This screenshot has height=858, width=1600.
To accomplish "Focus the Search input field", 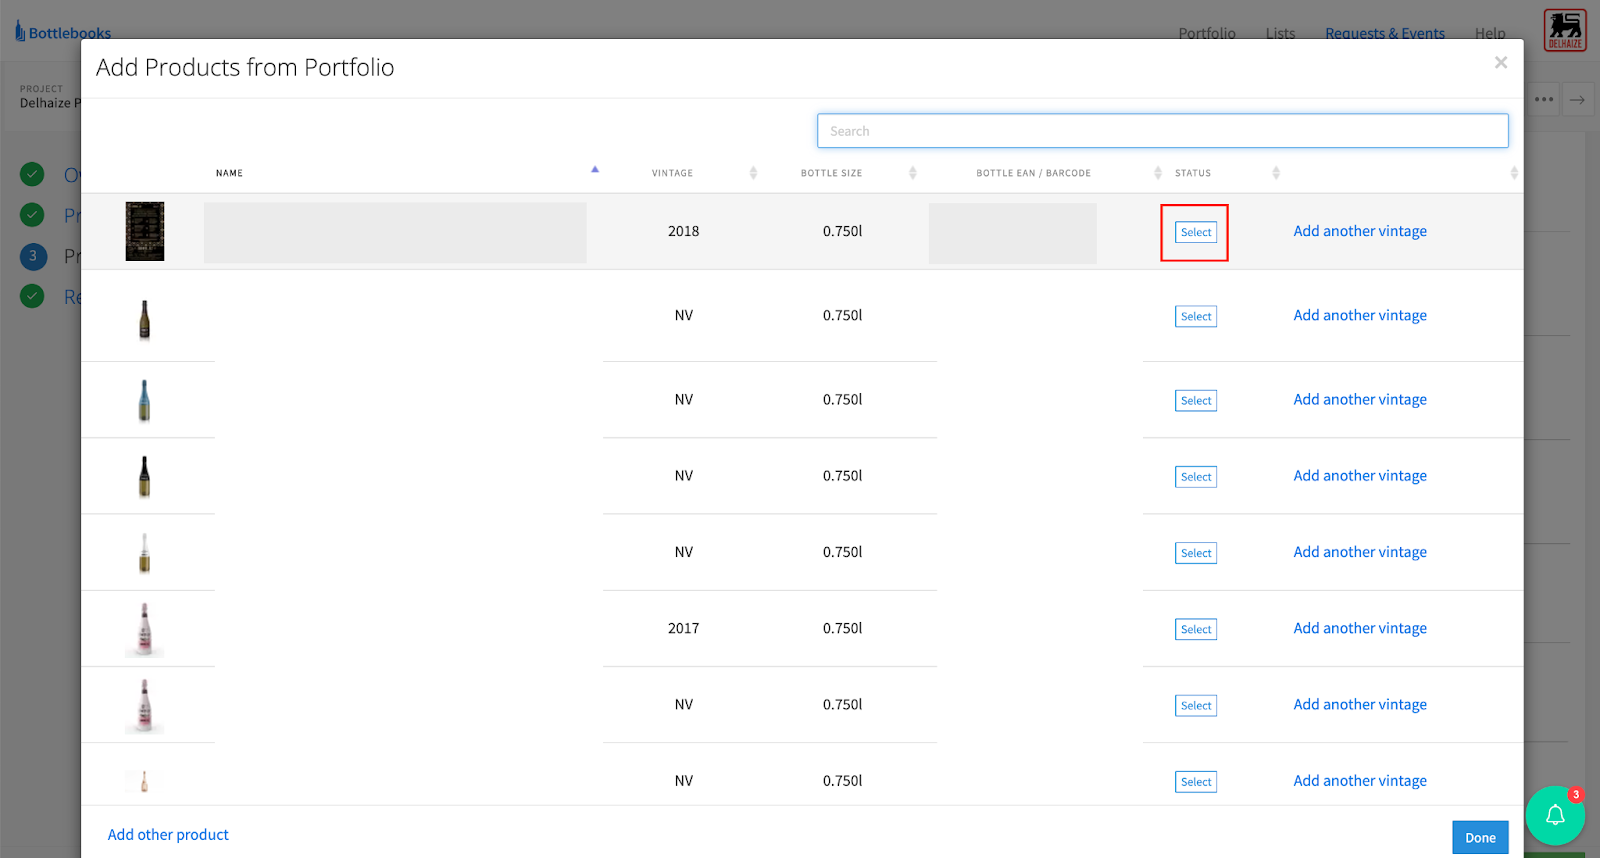I will [x=1162, y=131].
